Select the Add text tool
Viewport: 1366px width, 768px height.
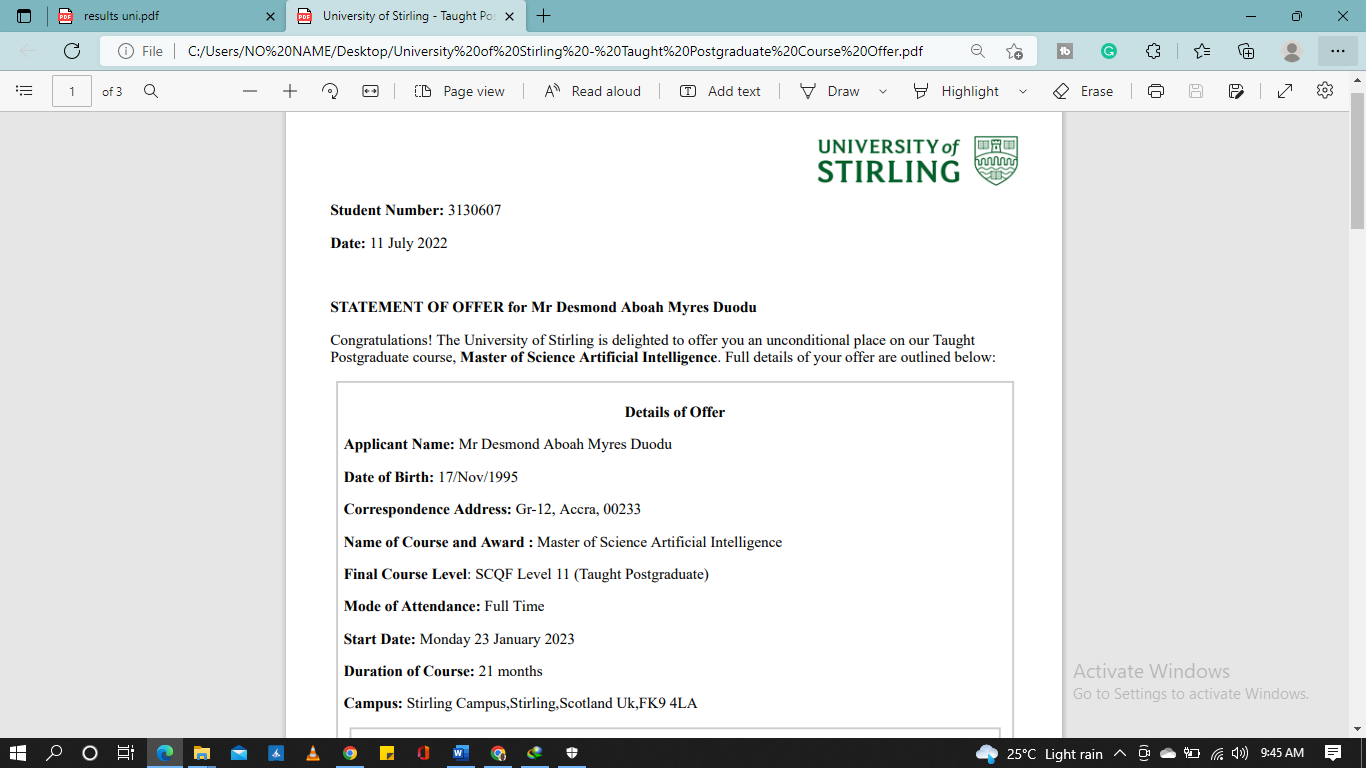[x=720, y=91]
